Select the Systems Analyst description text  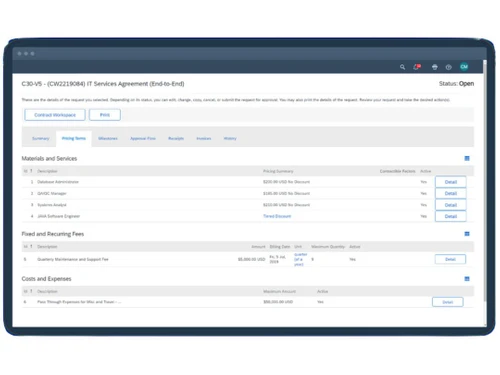(52, 205)
